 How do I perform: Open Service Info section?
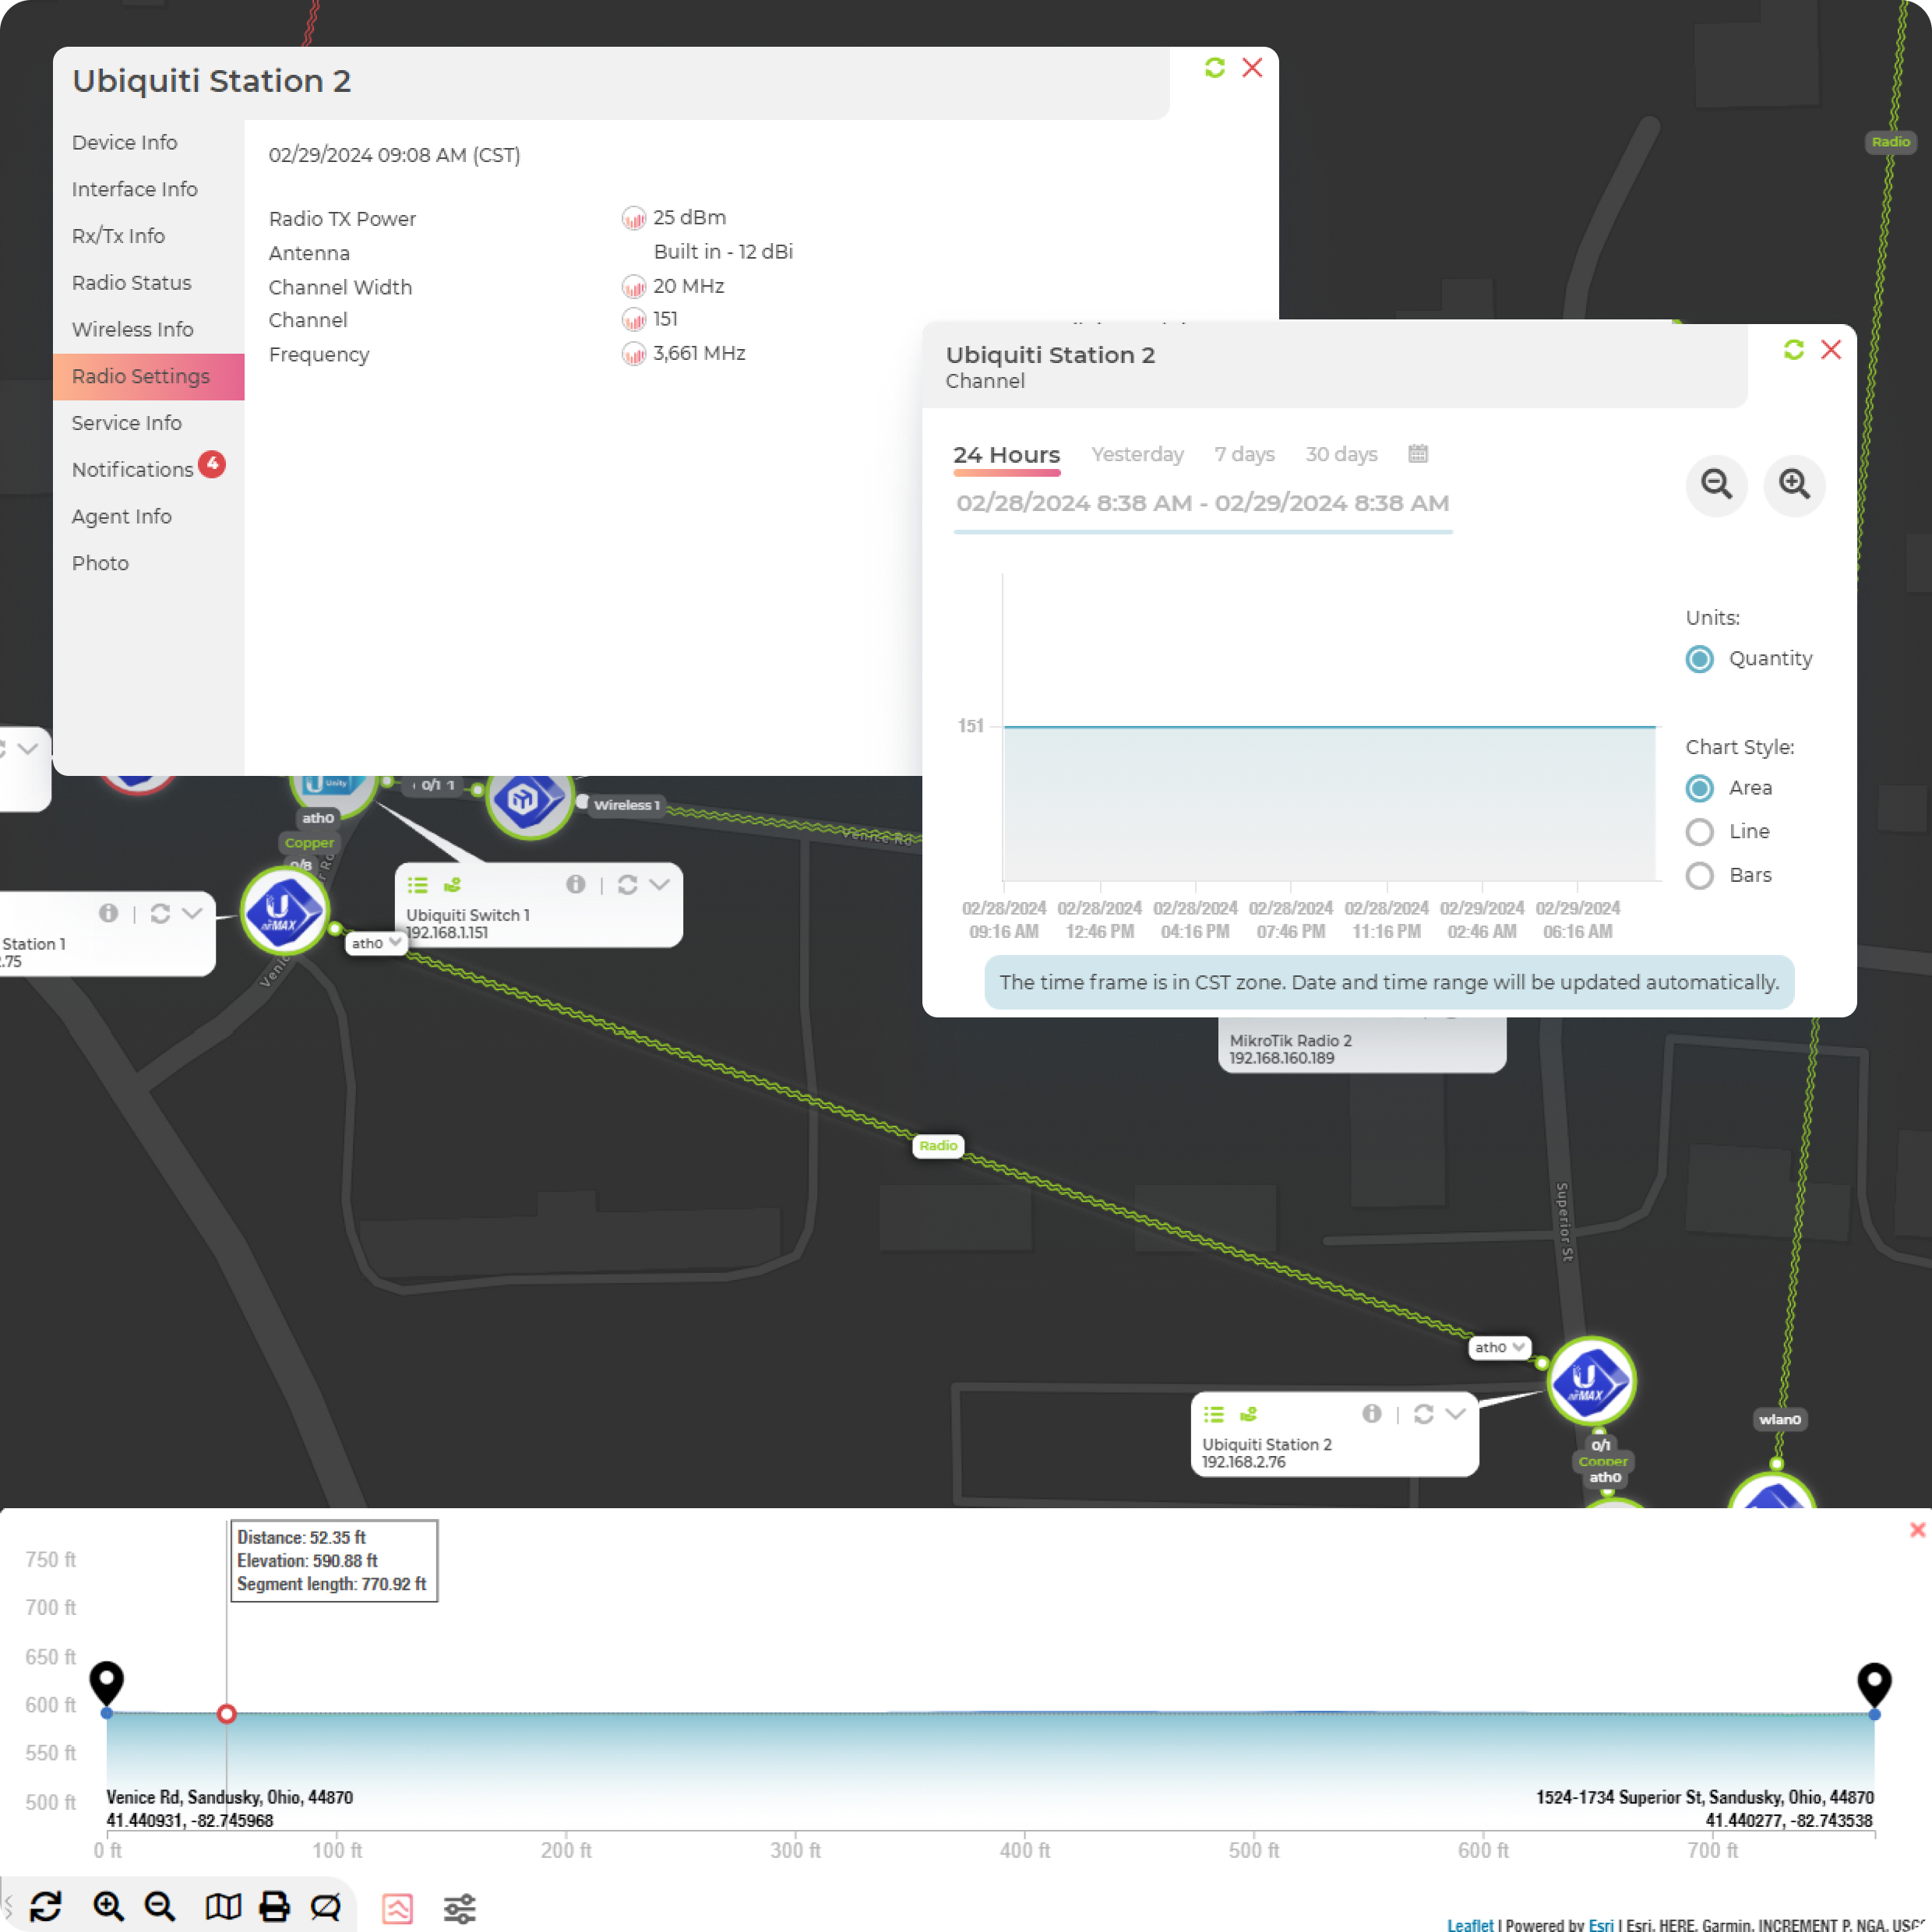coord(127,423)
